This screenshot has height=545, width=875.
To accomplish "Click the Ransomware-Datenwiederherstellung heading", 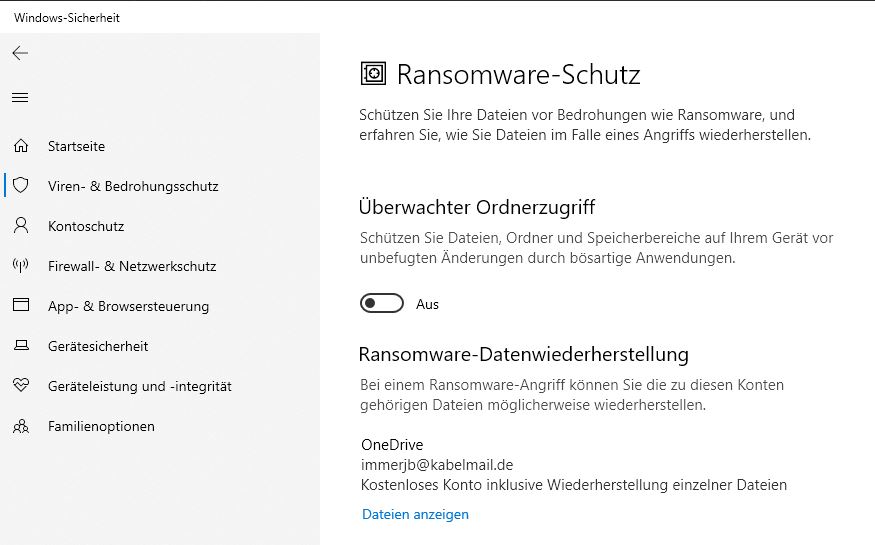I will [523, 354].
